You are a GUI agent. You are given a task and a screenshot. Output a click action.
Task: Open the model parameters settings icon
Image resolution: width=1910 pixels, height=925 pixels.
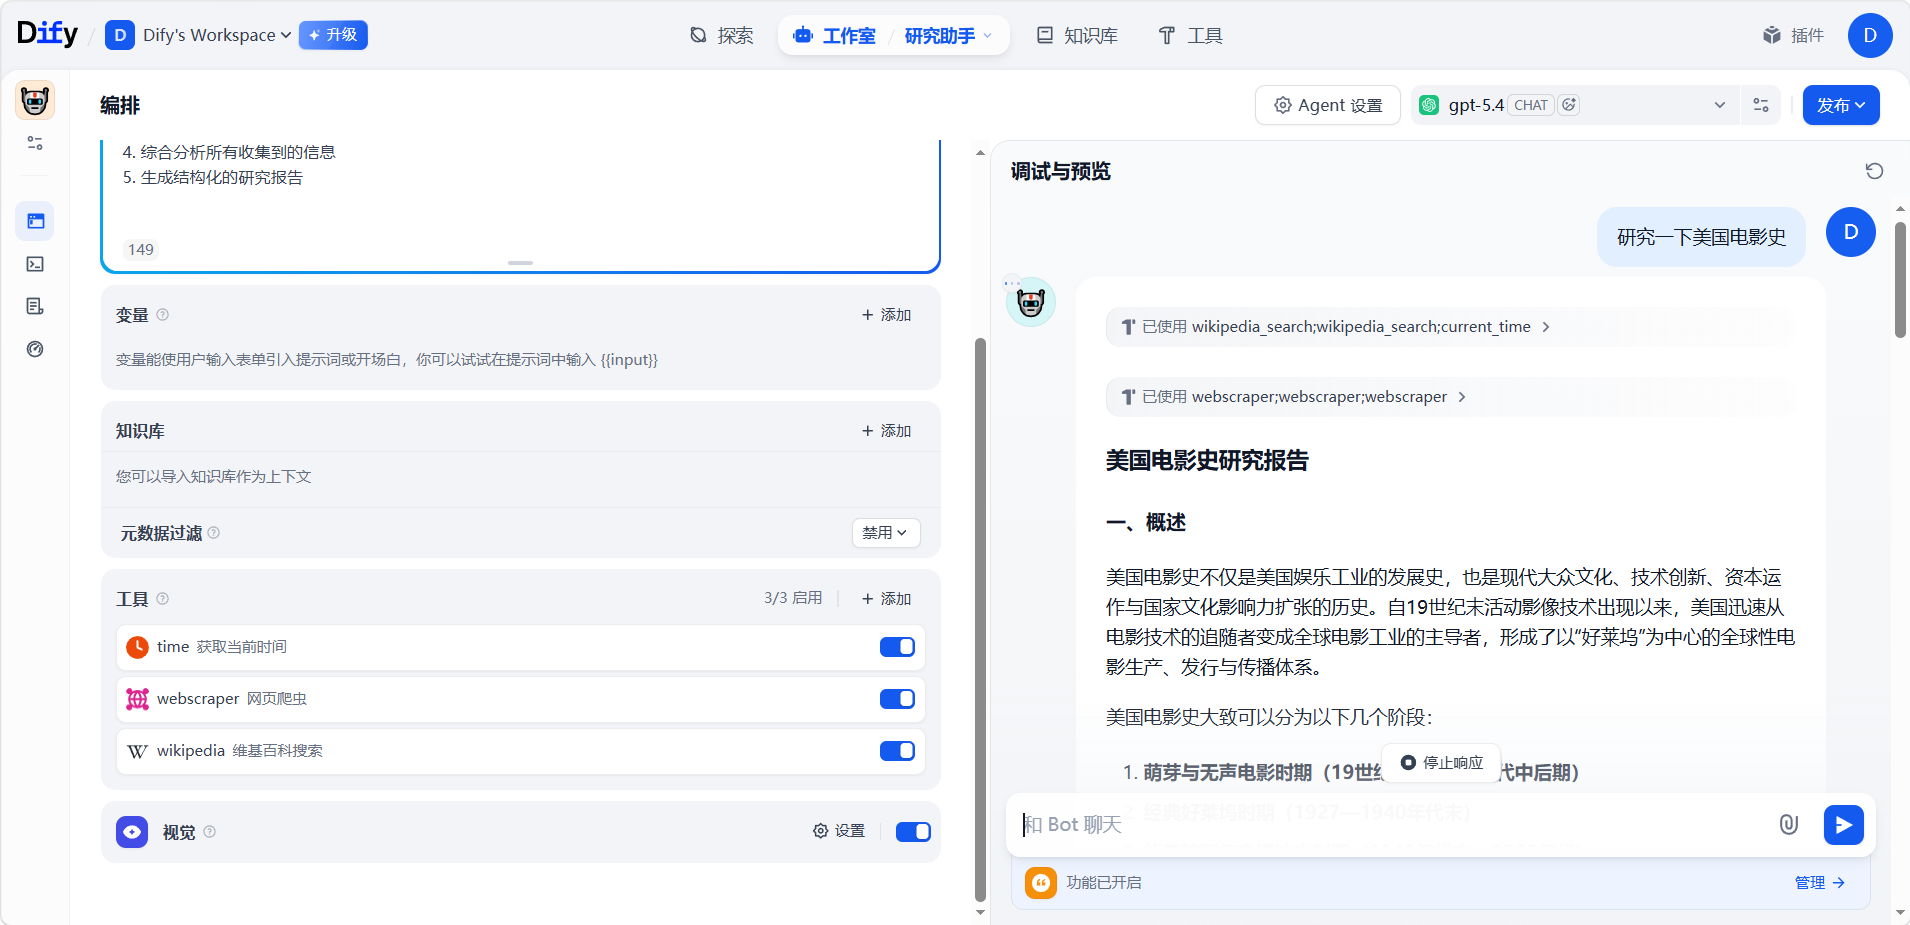[x=1761, y=105]
